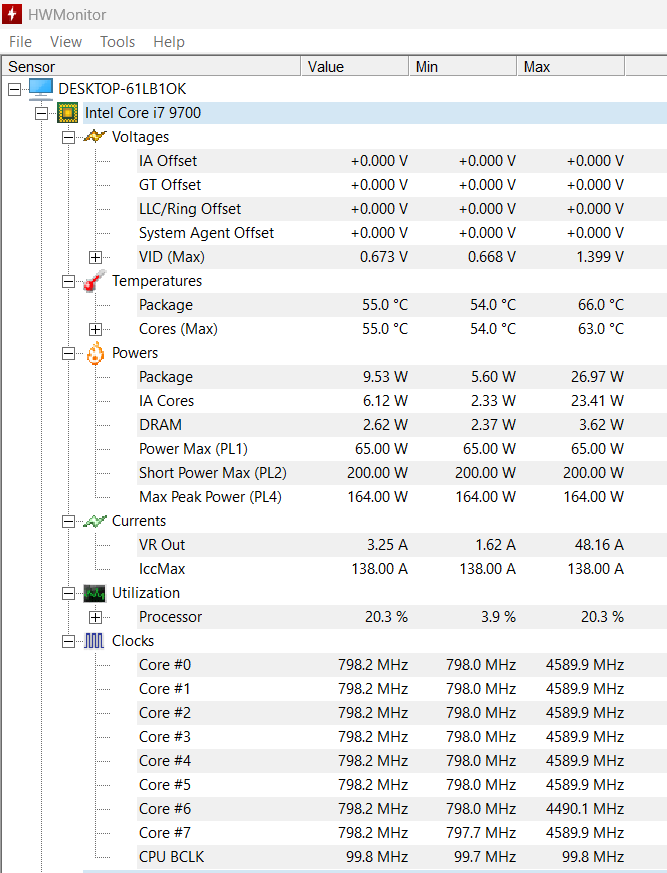Viewport: 667px width, 873px height.
Task: Select the Clocks group label
Action: [133, 641]
